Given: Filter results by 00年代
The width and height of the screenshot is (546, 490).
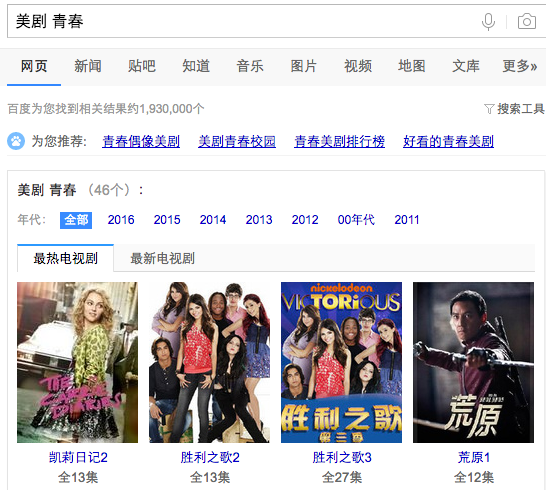Looking at the screenshot, I should point(356,220).
